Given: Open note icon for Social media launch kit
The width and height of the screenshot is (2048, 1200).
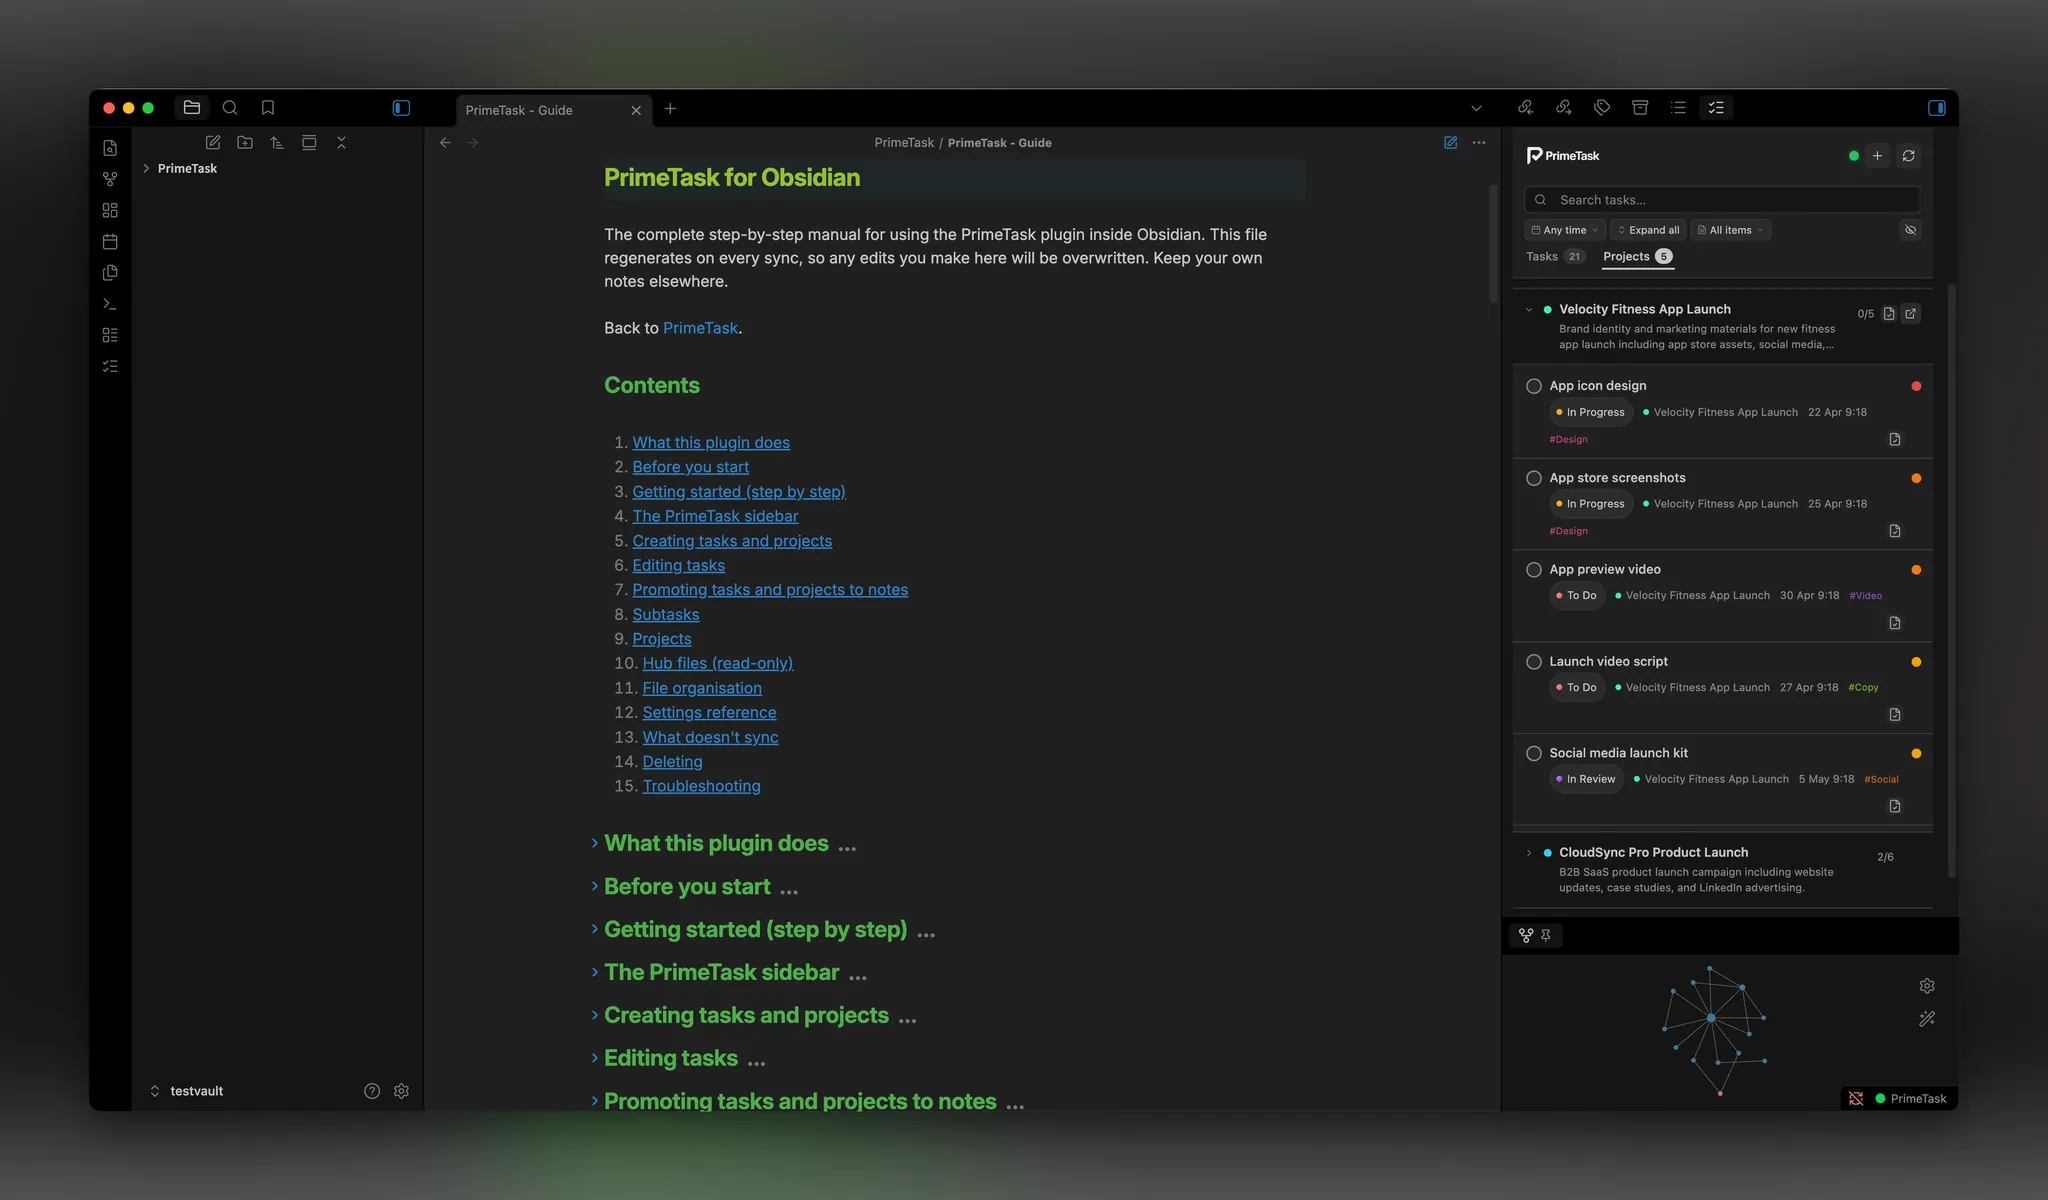Looking at the screenshot, I should (x=1895, y=807).
